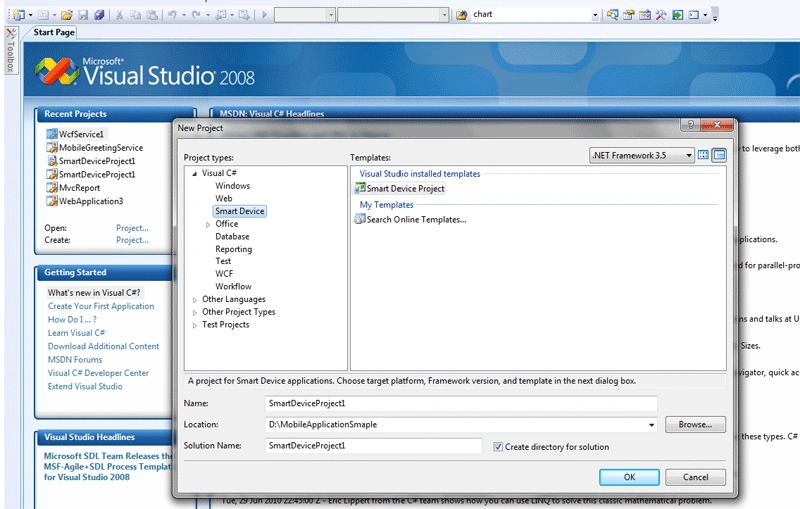Click the Paste toolbar icon
The width and height of the screenshot is (800, 509).
point(152,15)
